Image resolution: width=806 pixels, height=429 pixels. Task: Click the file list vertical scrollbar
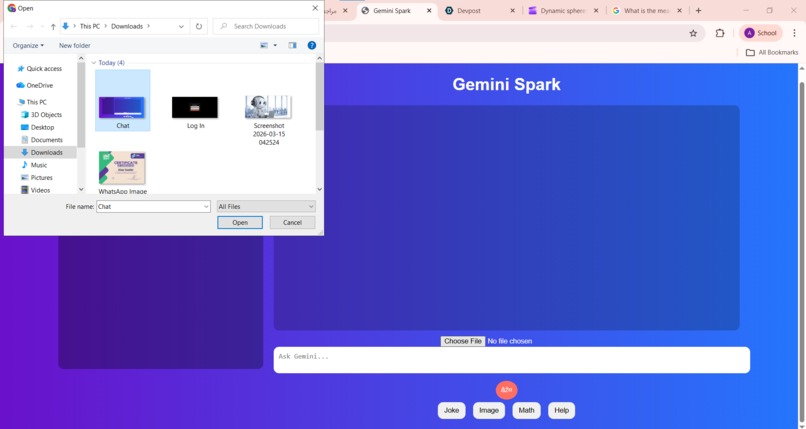click(319, 96)
